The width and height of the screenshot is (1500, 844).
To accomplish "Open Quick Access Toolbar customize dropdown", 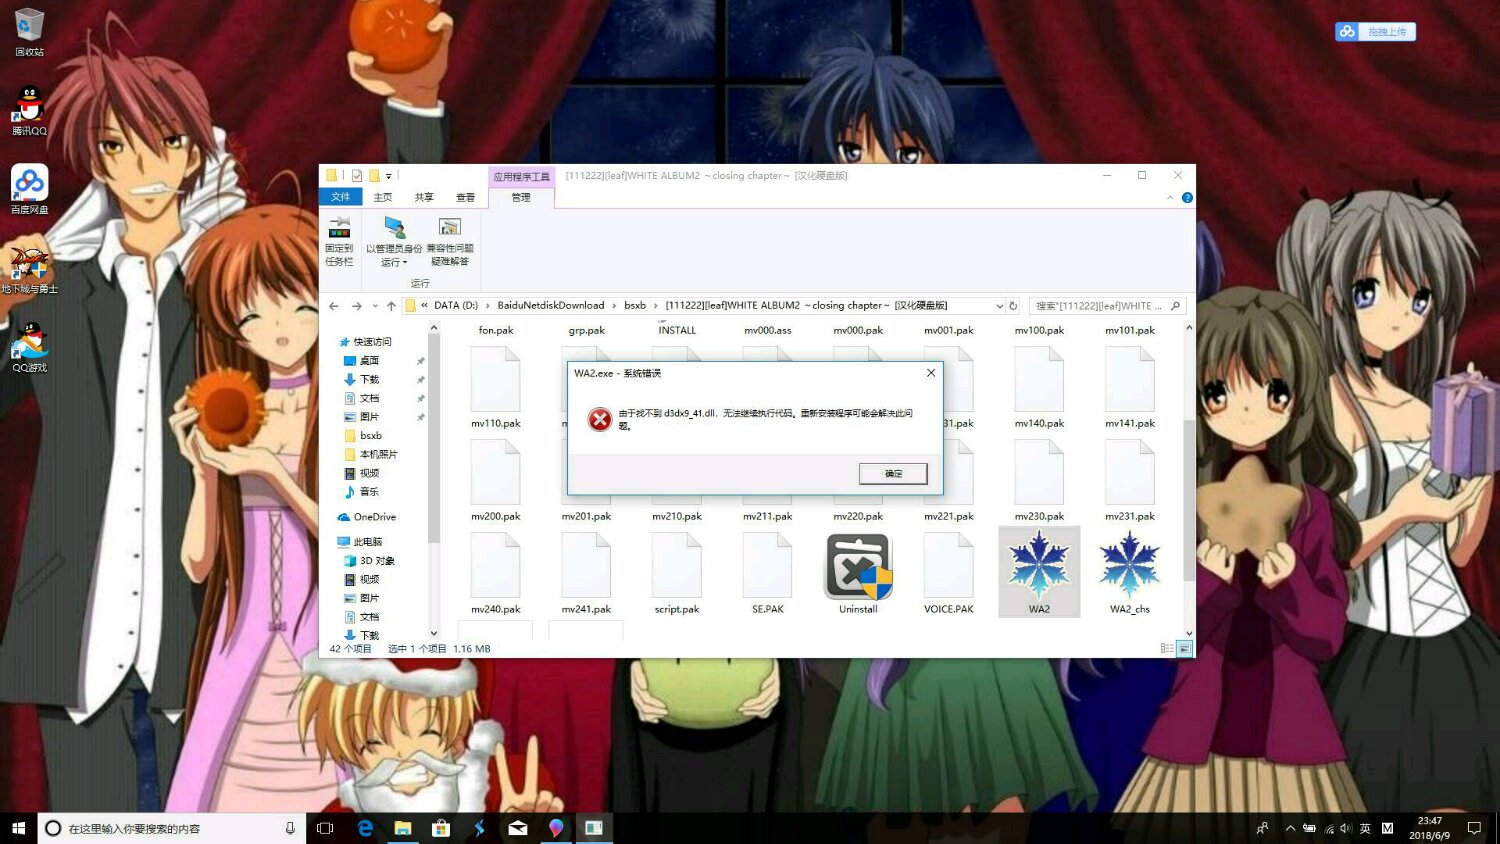I will click(389, 176).
